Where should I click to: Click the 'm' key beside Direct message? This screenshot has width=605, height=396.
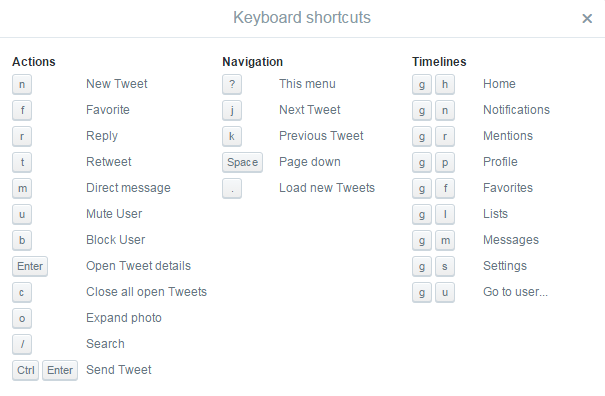tap(22, 188)
